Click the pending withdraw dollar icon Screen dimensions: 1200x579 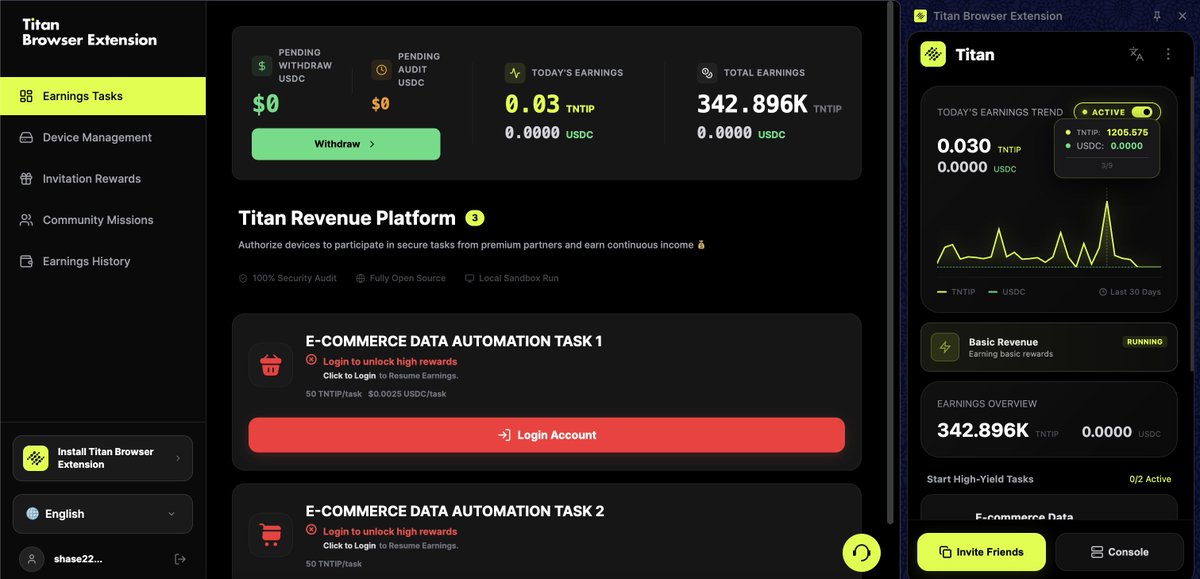click(262, 66)
